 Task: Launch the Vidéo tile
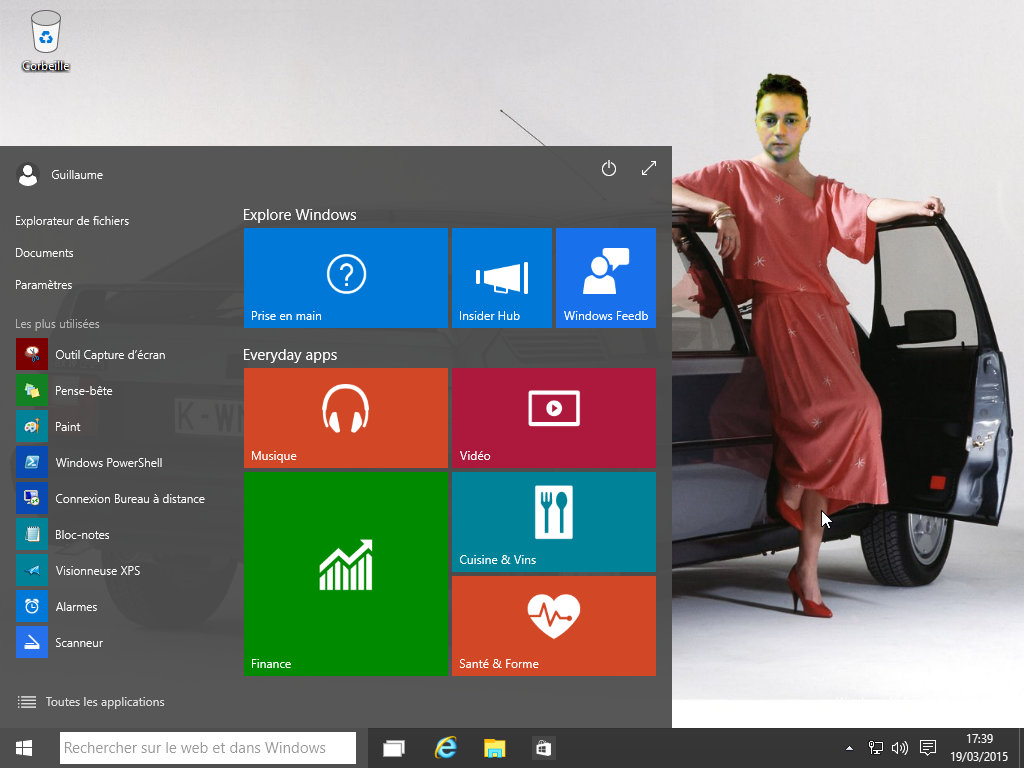click(x=553, y=418)
